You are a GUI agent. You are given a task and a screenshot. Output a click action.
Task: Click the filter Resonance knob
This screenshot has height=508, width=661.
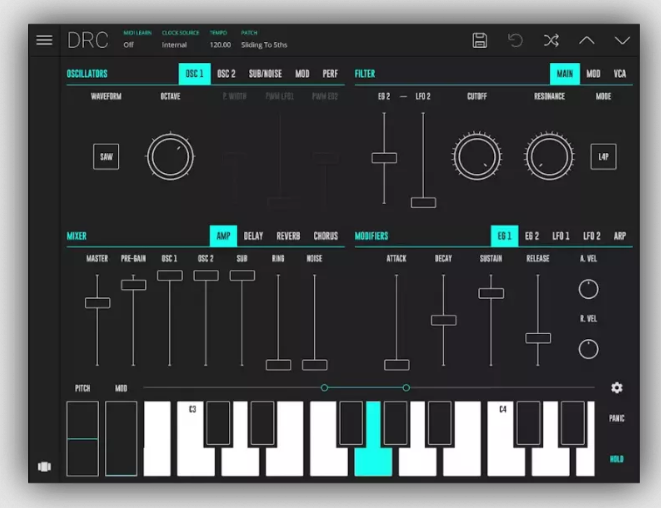point(549,157)
